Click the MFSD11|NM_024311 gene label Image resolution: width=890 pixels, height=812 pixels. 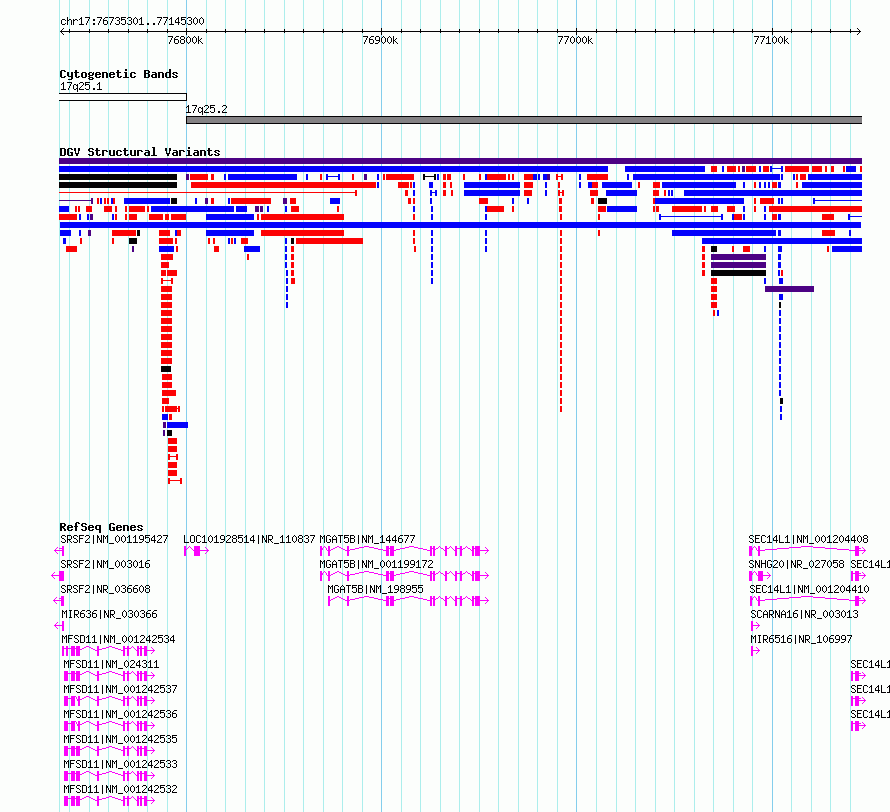(111, 664)
